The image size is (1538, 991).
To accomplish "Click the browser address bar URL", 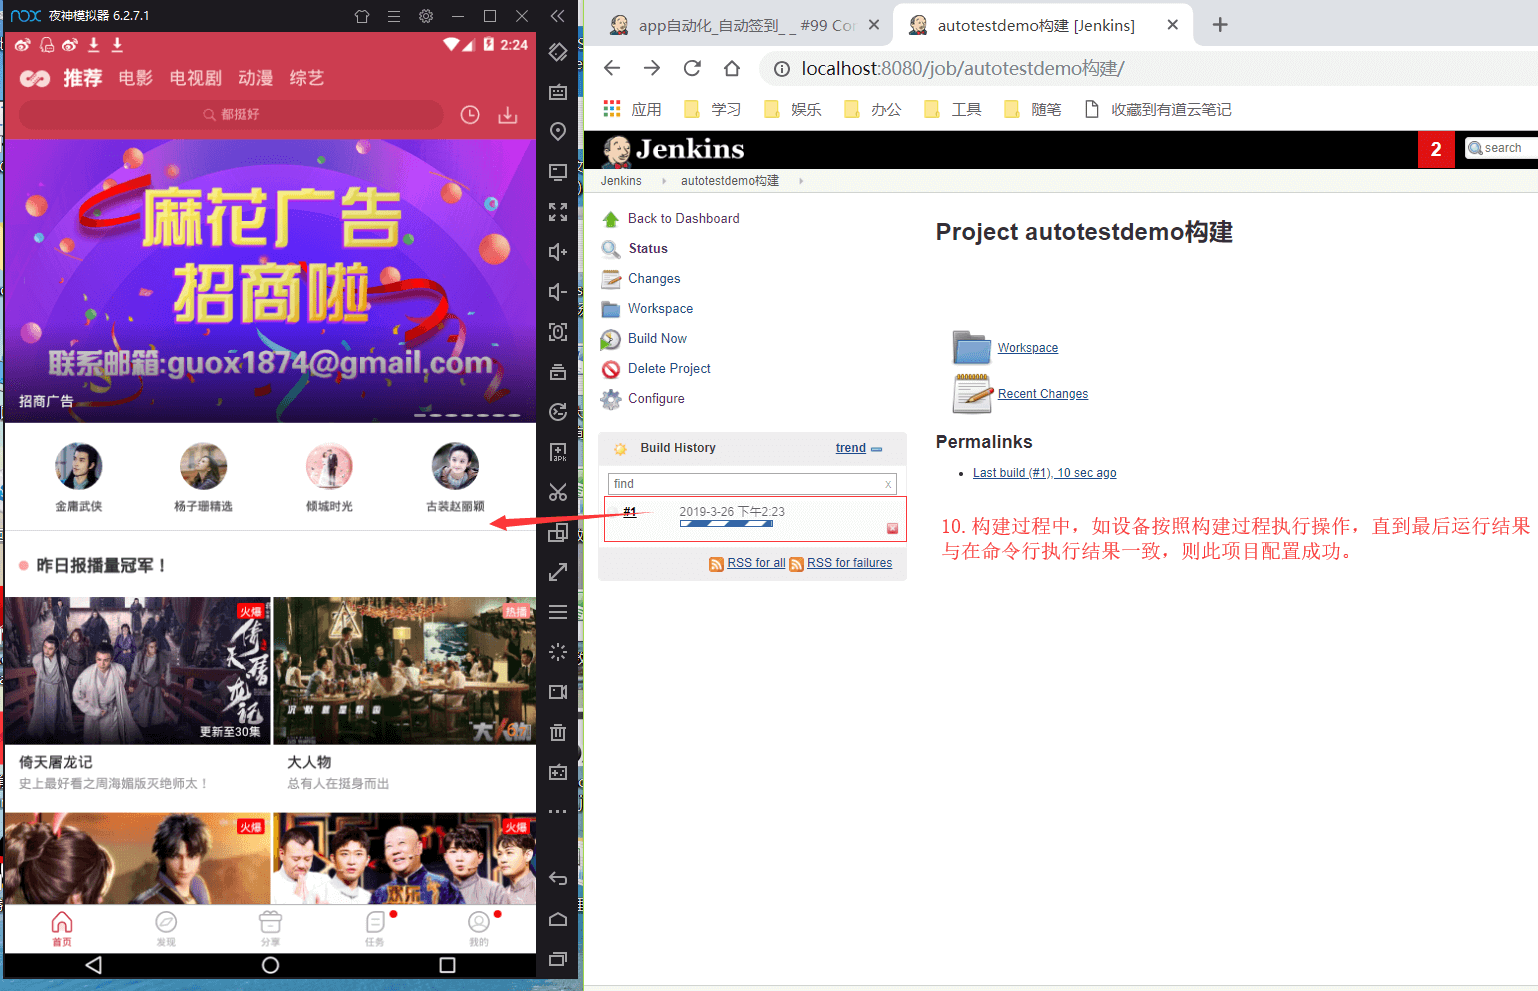I will pyautogui.click(x=963, y=68).
